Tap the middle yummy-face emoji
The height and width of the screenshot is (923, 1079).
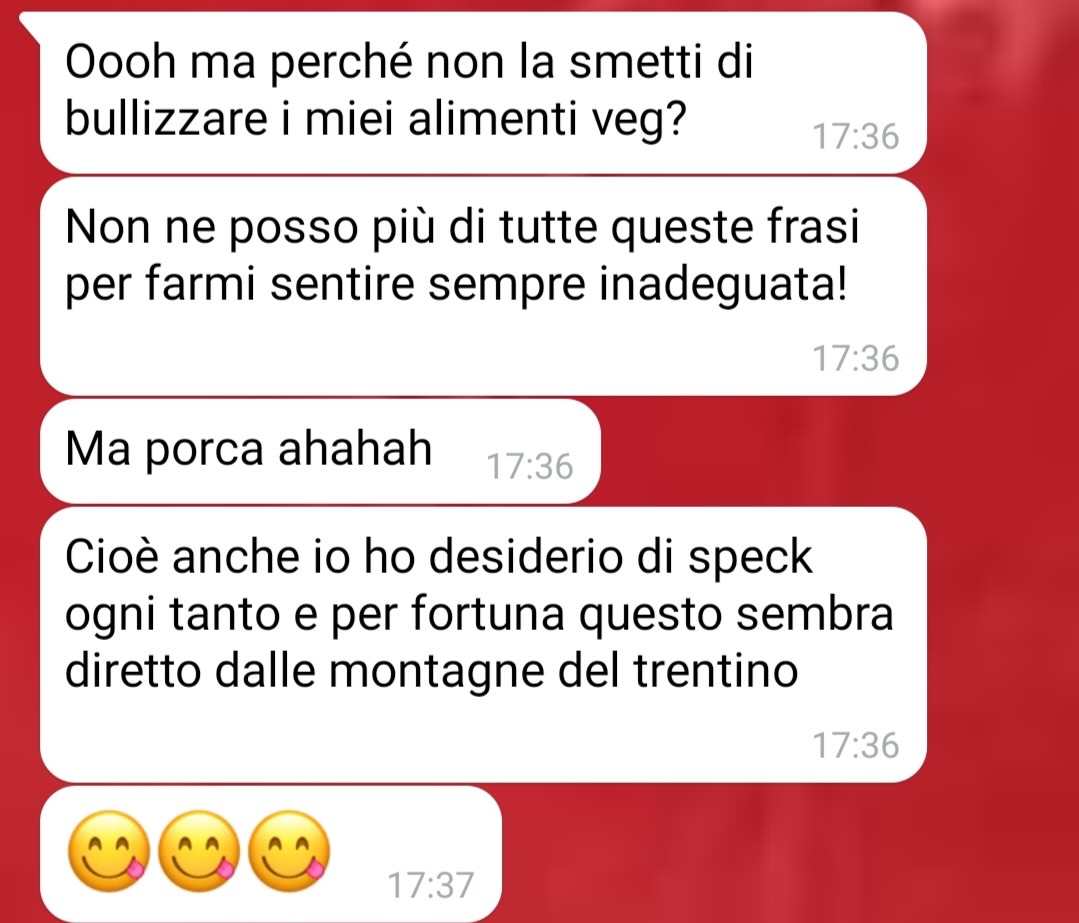point(199,851)
